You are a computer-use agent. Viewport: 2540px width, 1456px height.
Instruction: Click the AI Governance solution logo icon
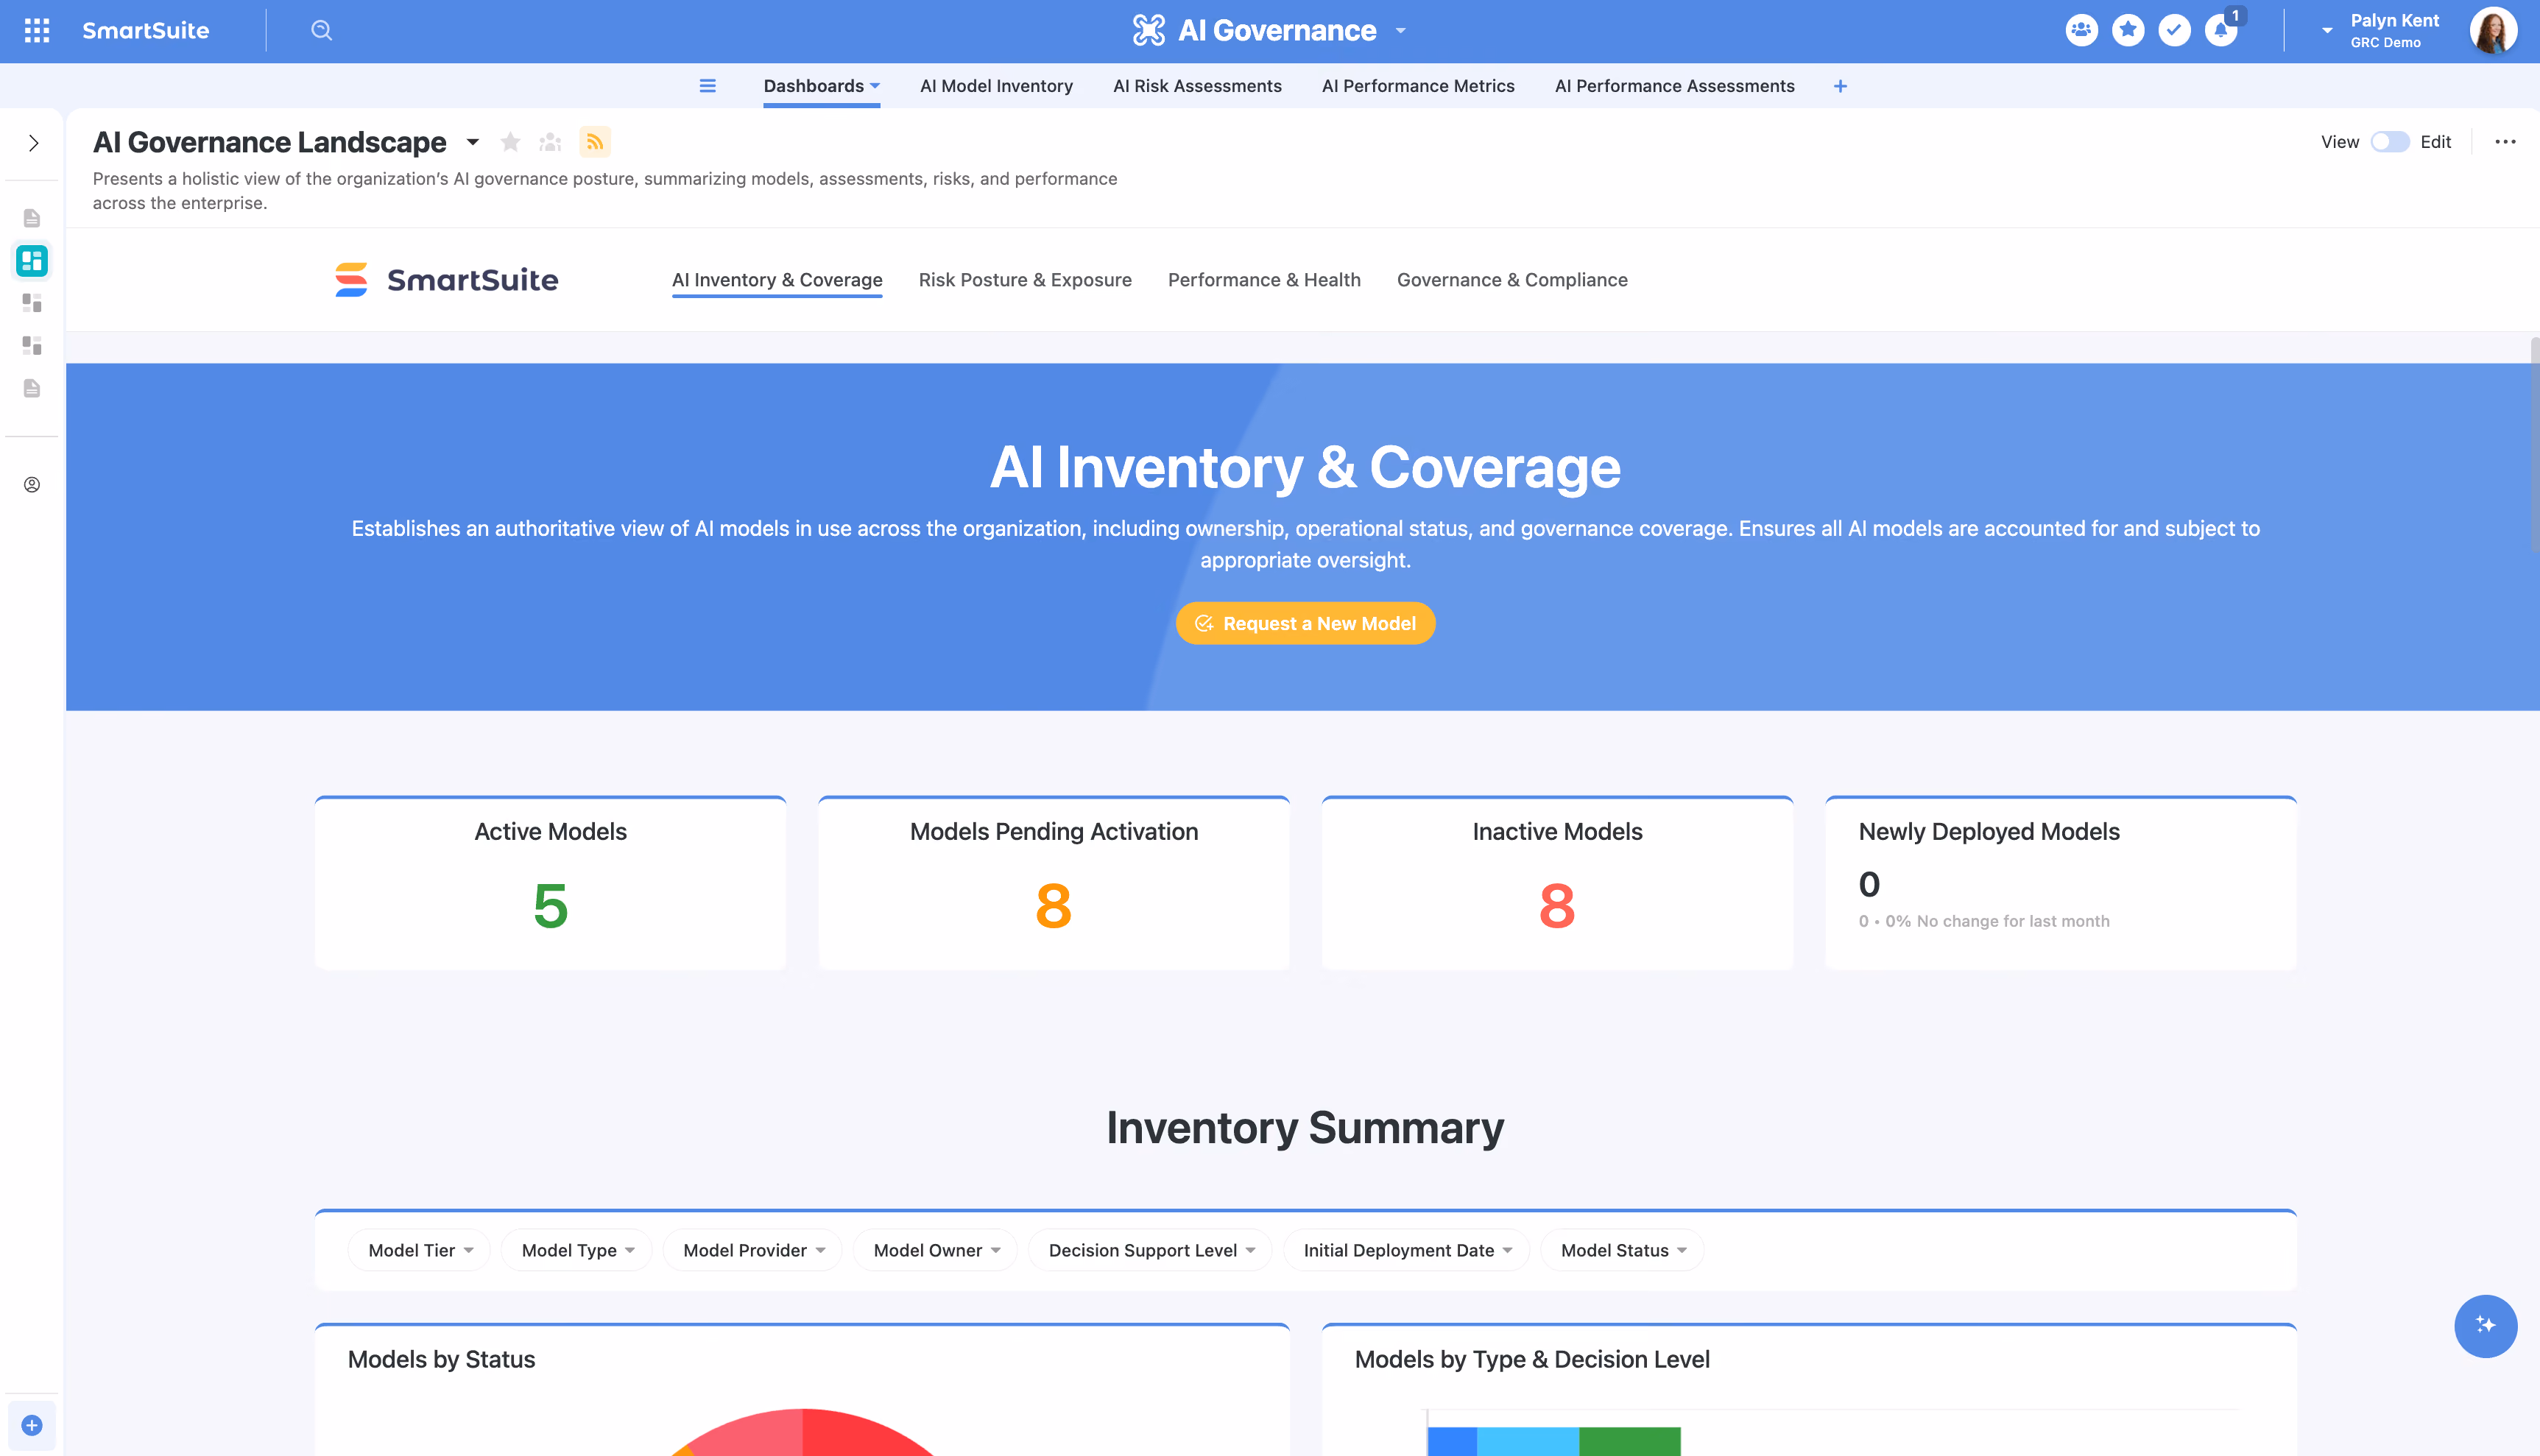1149,30
